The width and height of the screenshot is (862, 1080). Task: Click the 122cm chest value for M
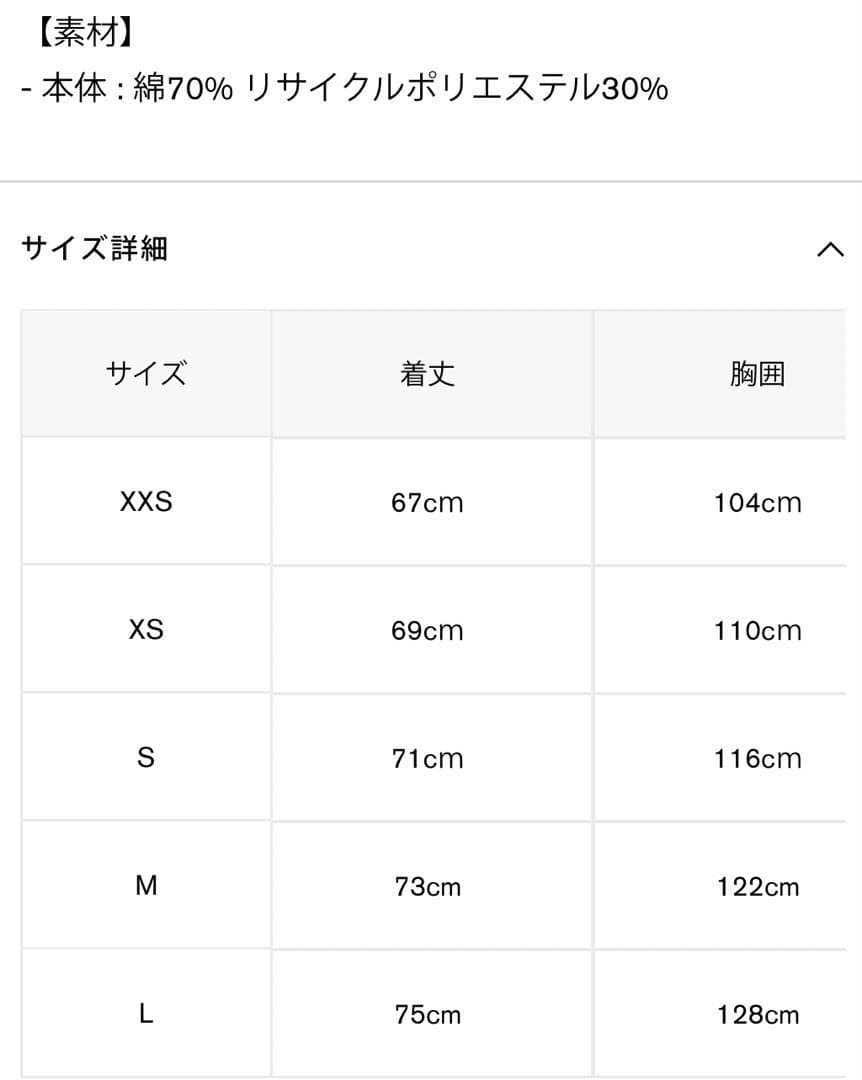click(x=758, y=885)
